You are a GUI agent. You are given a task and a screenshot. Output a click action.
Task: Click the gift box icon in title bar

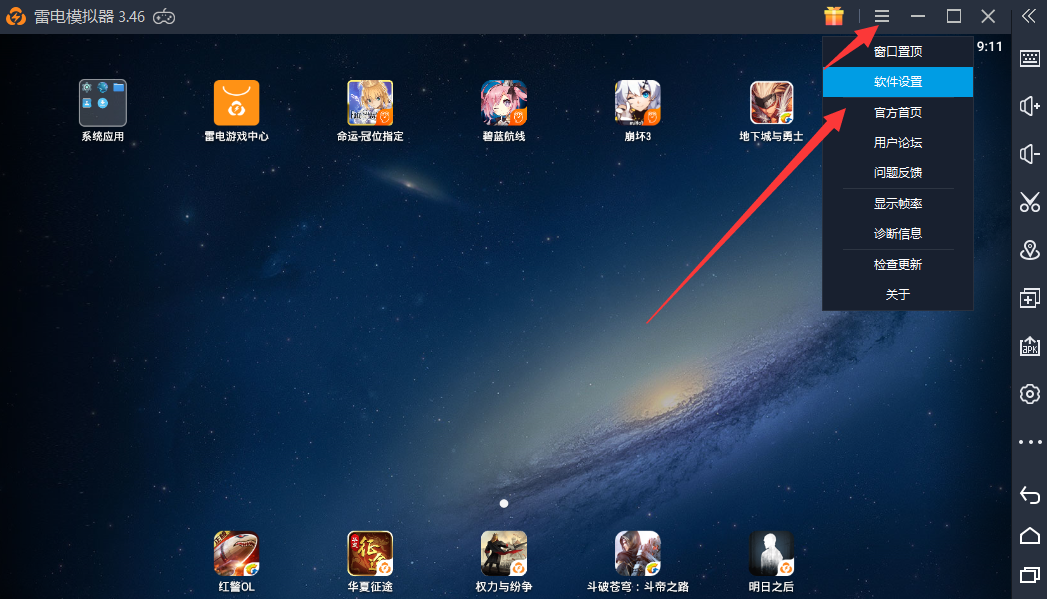click(834, 16)
